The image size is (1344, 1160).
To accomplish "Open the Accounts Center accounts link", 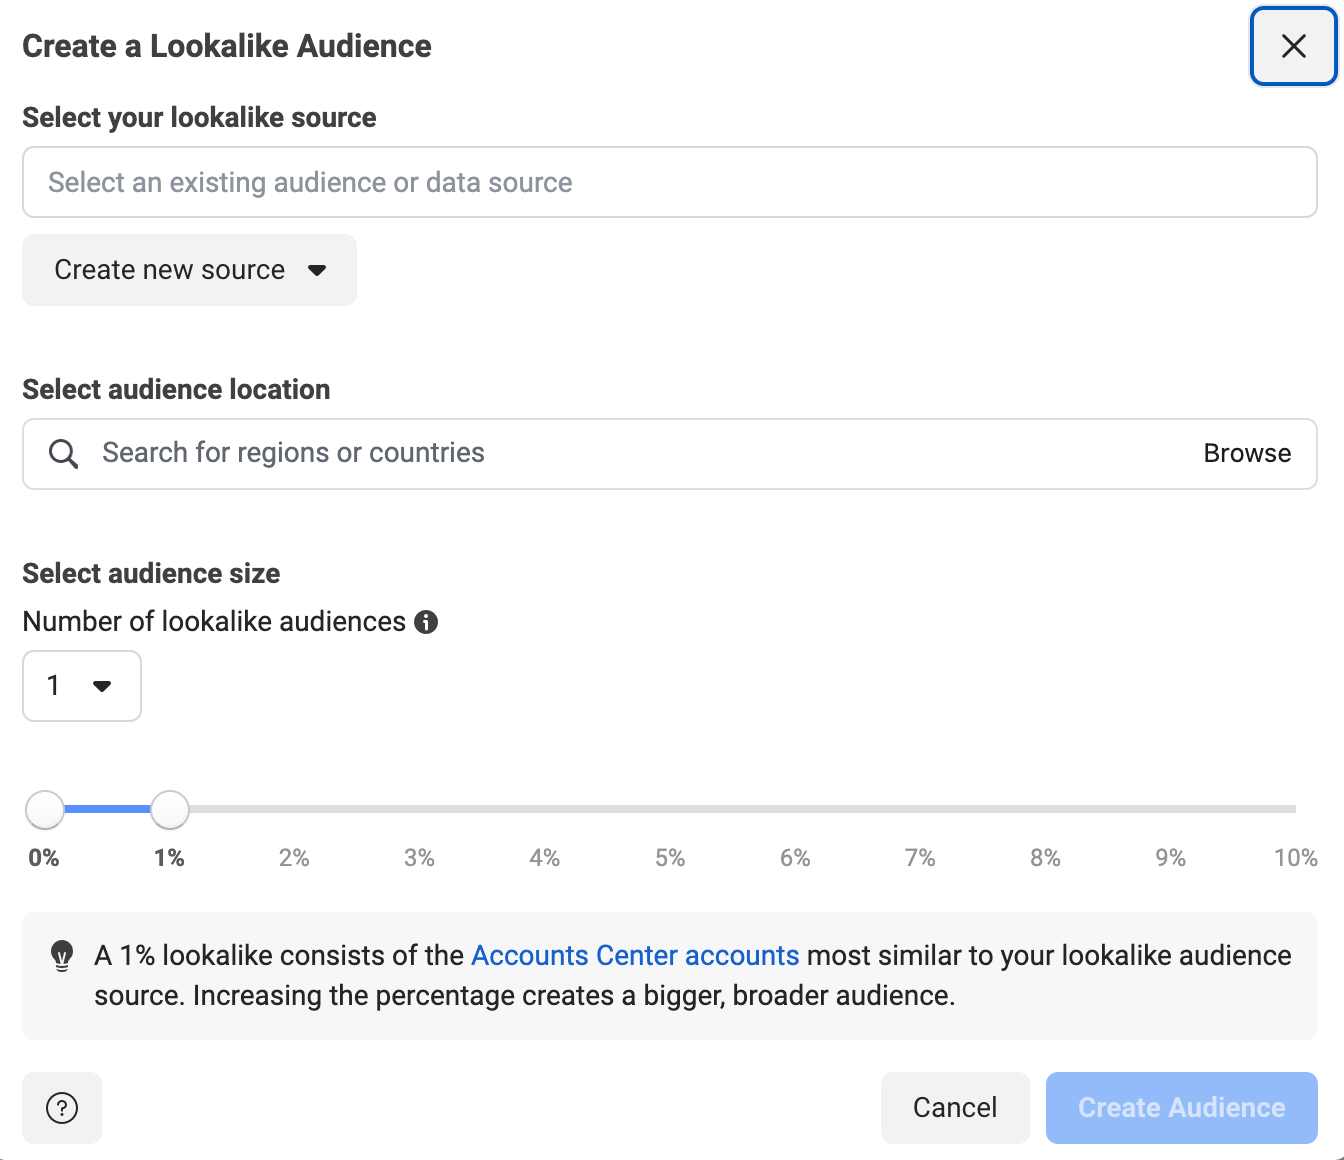I will click(635, 956).
